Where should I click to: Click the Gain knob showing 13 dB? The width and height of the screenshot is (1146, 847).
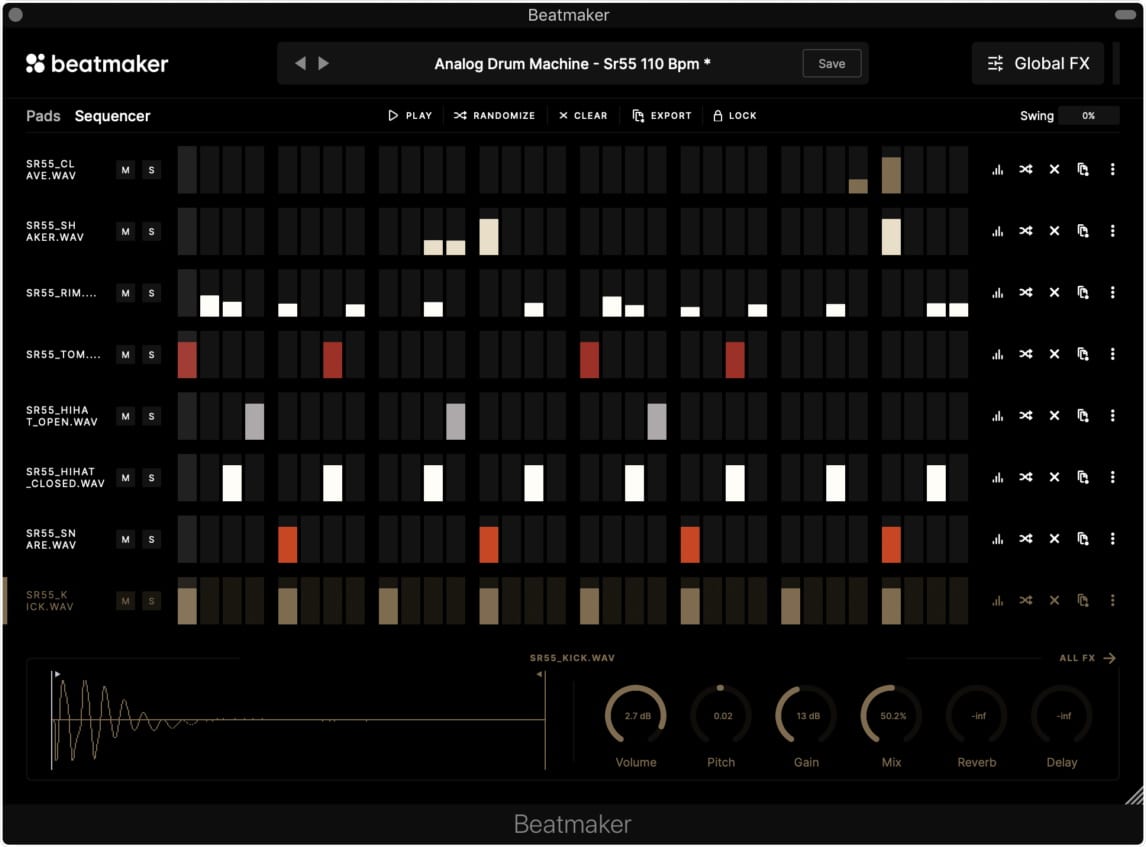(x=807, y=715)
